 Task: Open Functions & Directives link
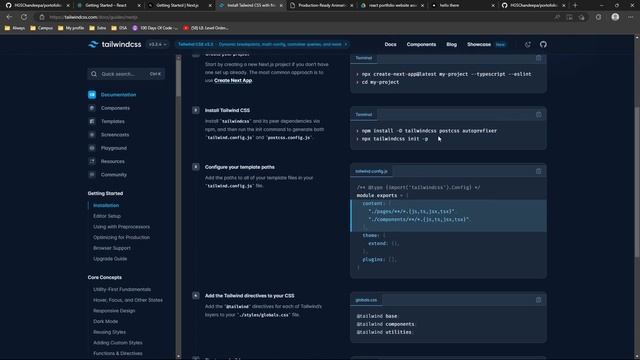[x=118, y=353]
